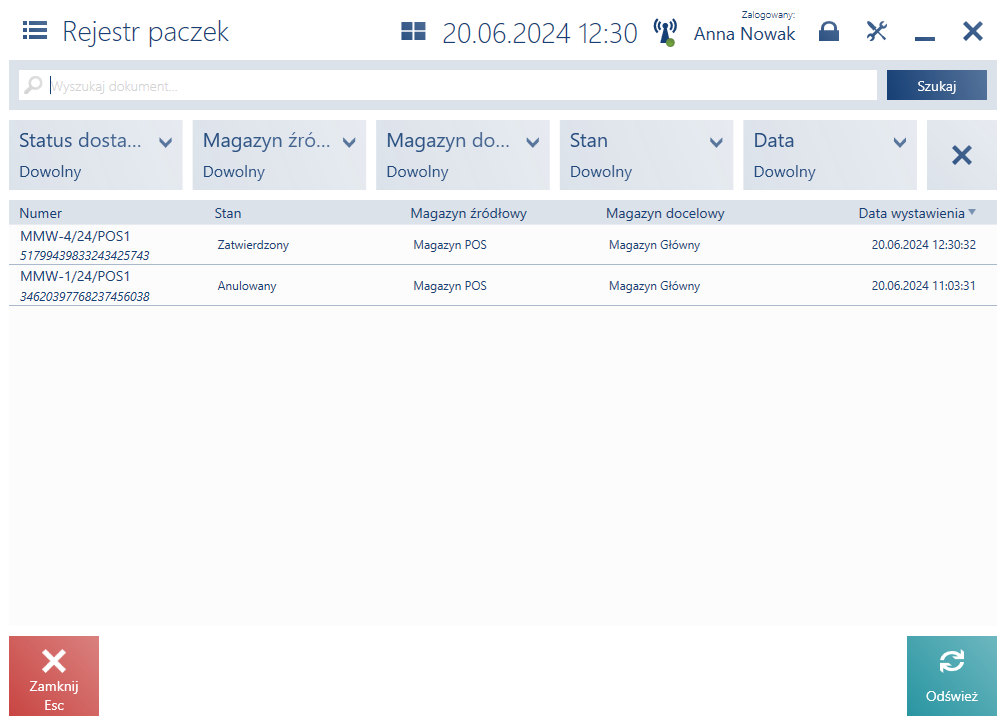Click the Zamknij Esc button
The image size is (1003, 722).
coord(54,676)
